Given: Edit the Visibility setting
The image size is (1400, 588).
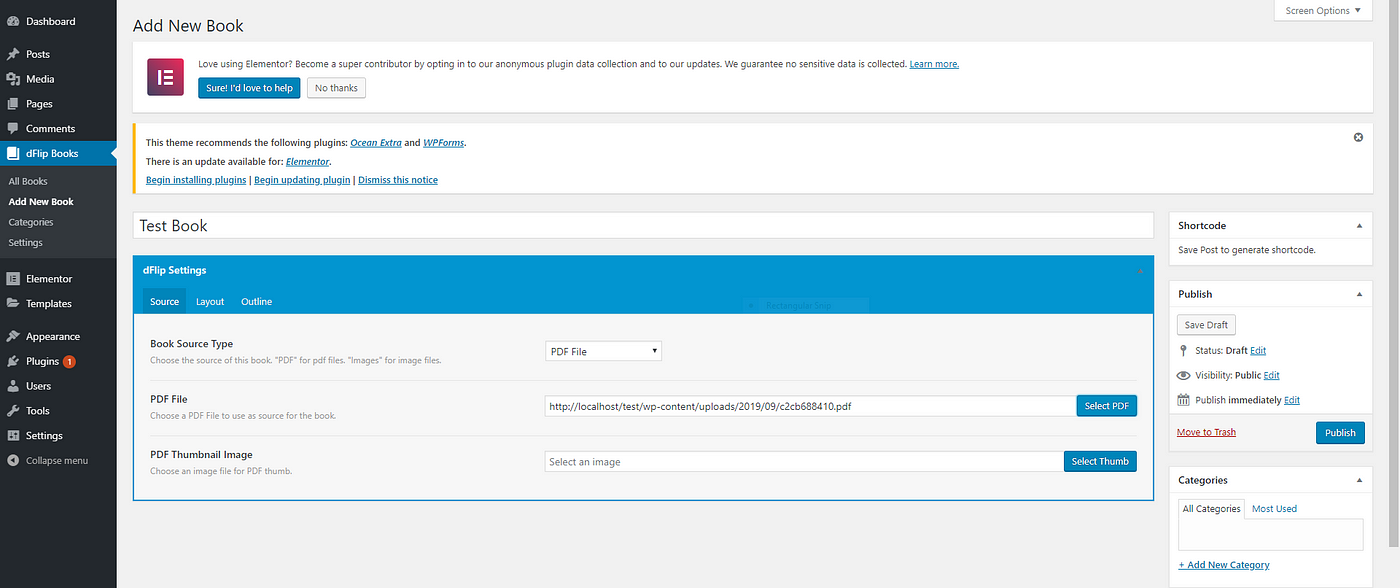Looking at the screenshot, I should [1271, 376].
